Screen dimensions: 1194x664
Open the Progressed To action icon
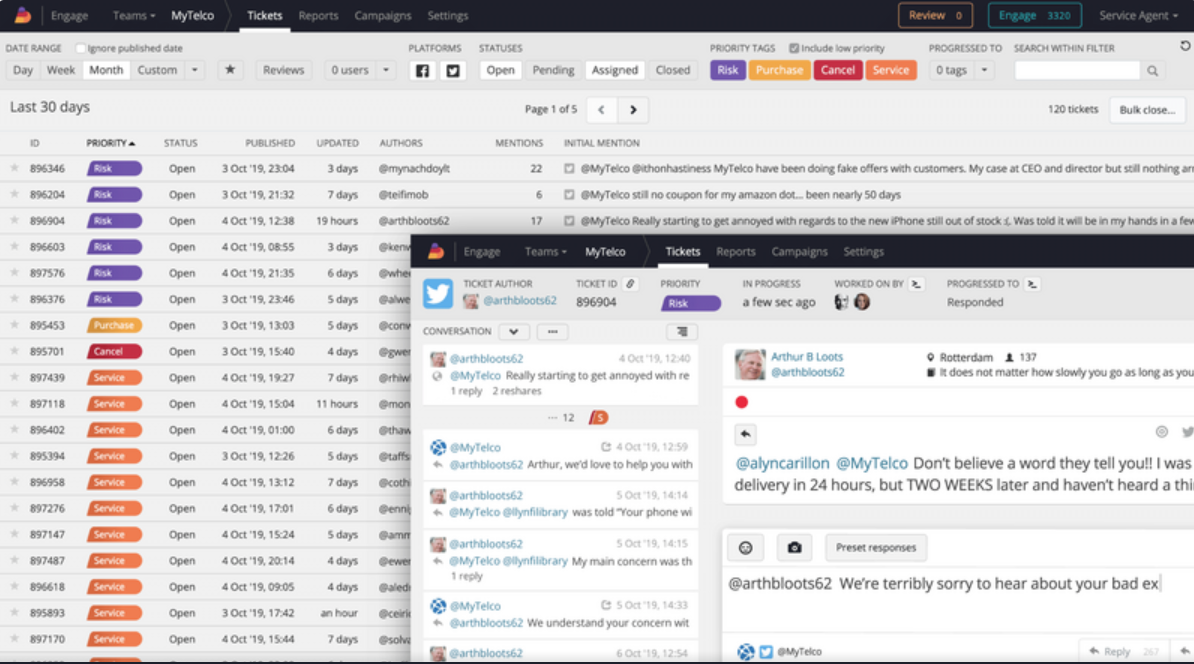1032,283
